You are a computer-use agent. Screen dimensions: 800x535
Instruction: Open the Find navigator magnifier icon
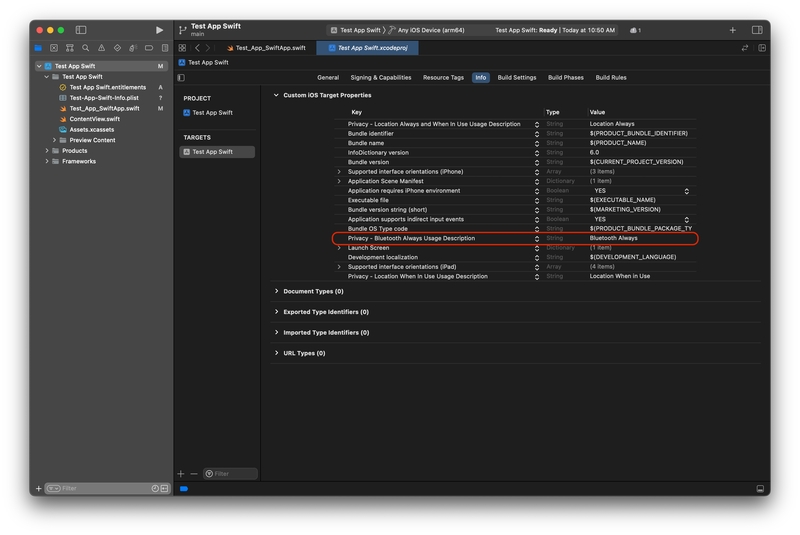[86, 48]
